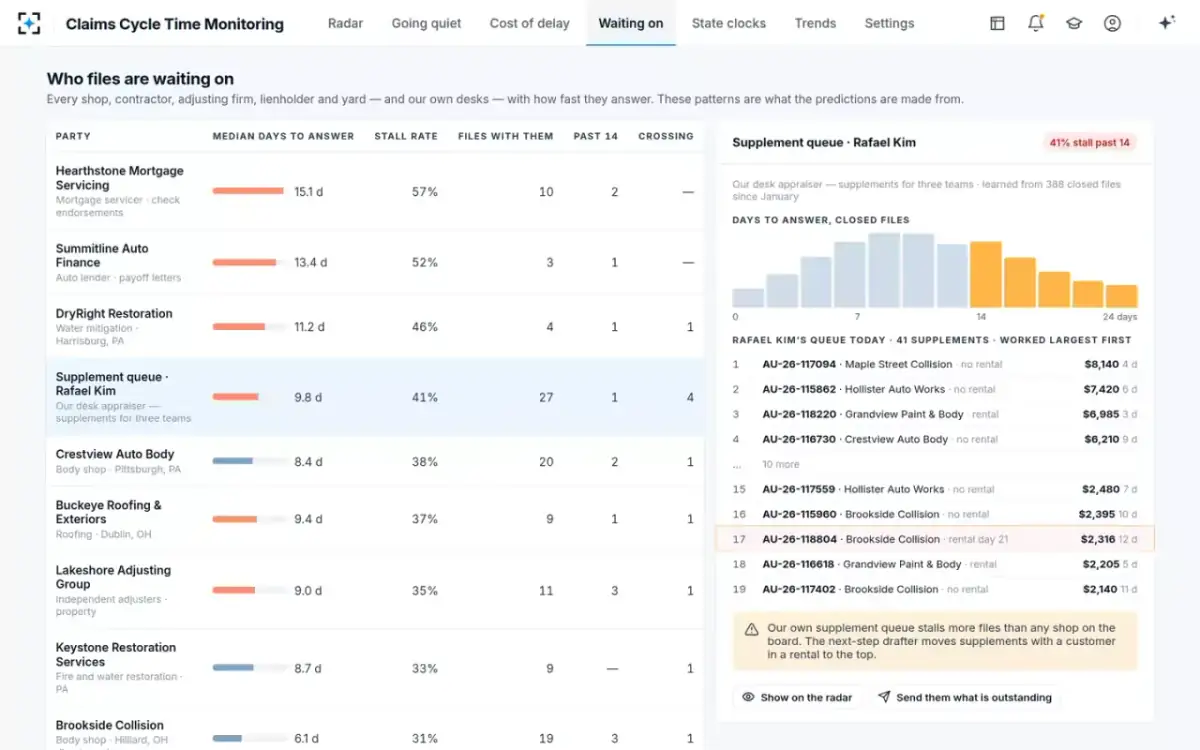Viewport: 1200px width, 750px height.
Task: Sort by Files with them column
Action: coord(505,136)
